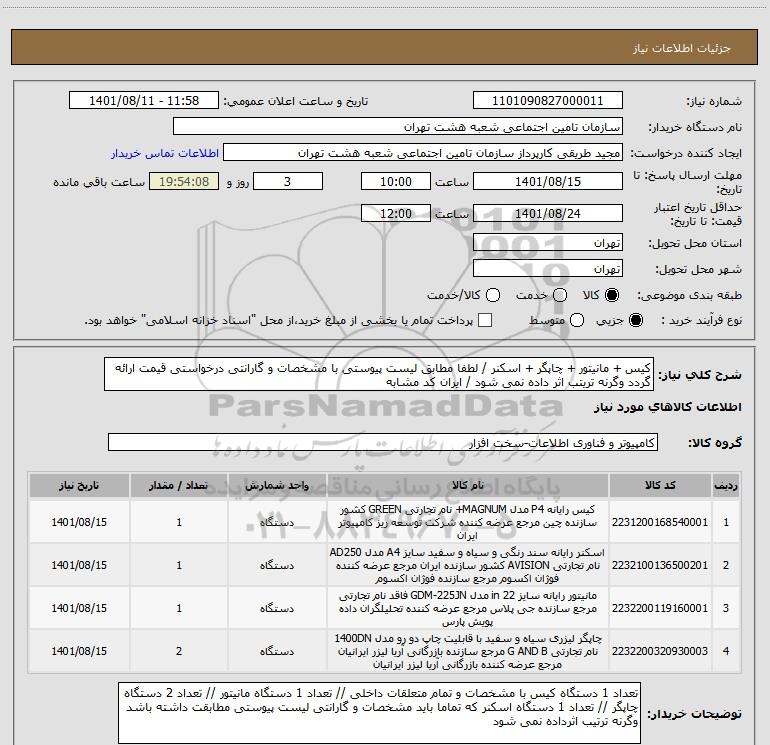Click the remaining time 19:54:08 field

click(x=184, y=181)
